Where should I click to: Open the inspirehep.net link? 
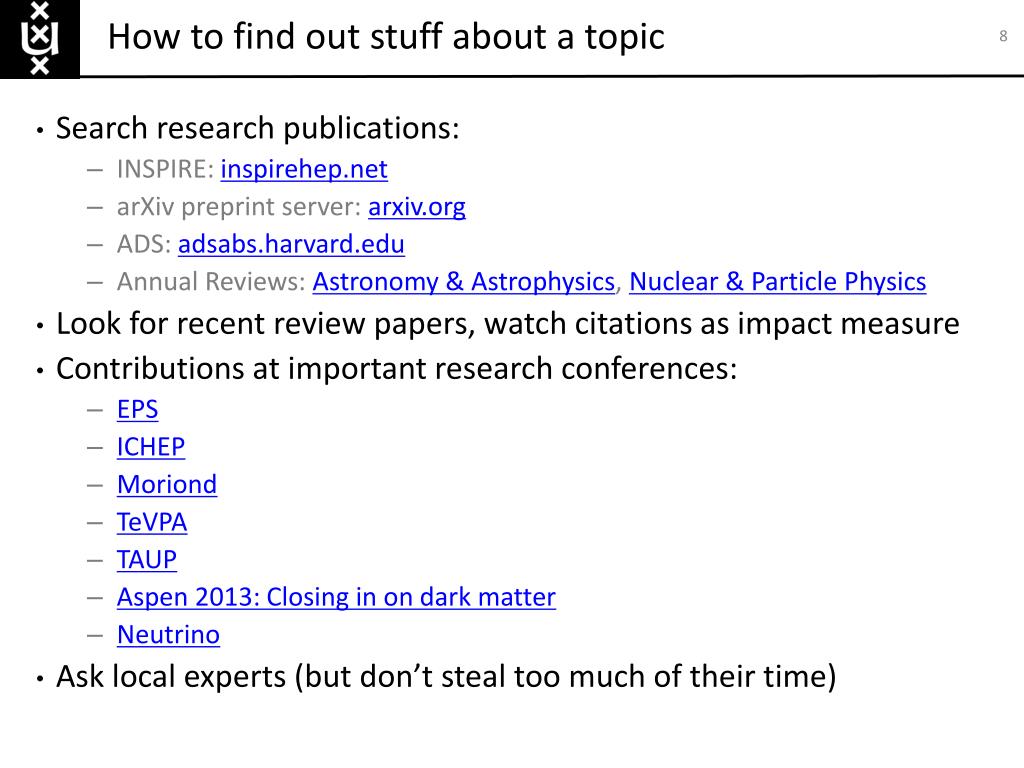[304, 169]
